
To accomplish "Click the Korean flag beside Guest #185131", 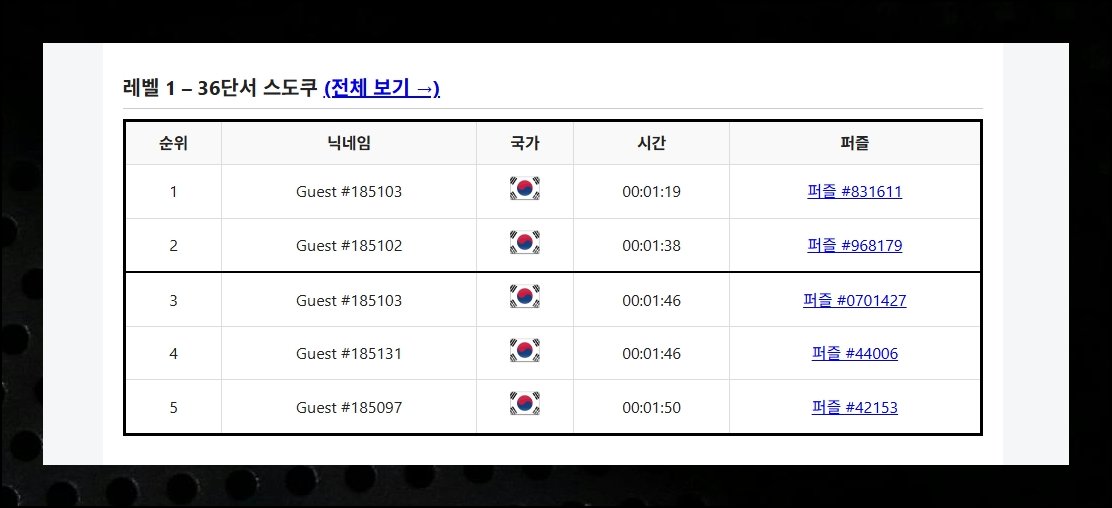I will (525, 350).
